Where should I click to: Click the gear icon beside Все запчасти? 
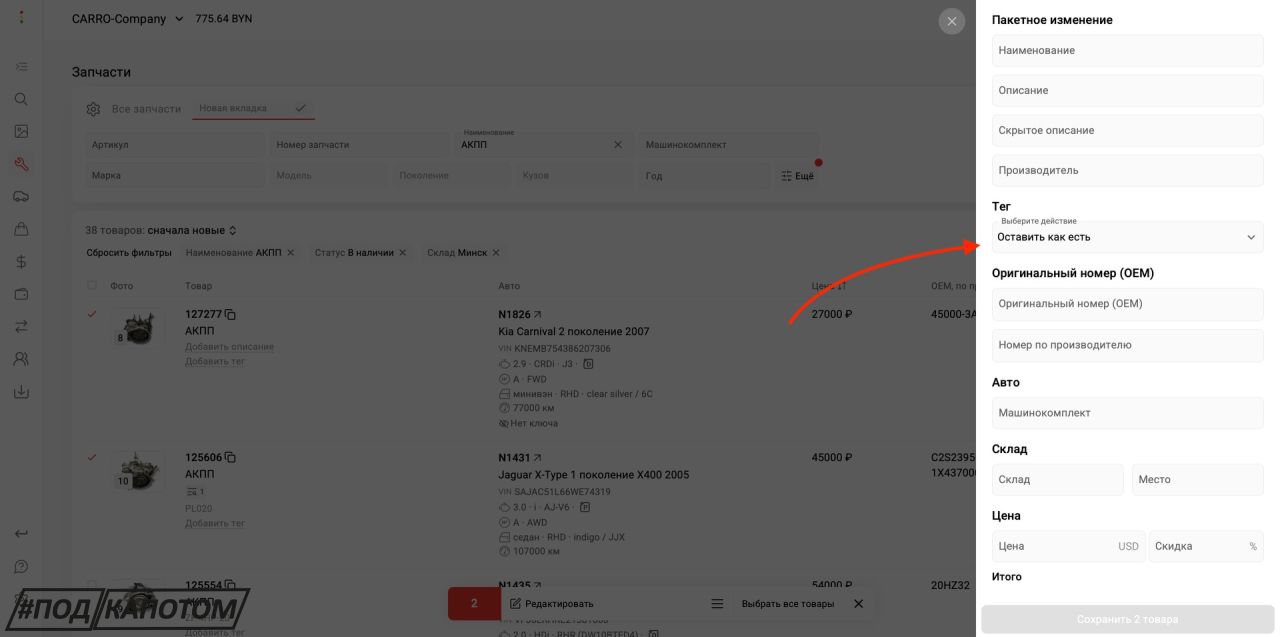93,109
